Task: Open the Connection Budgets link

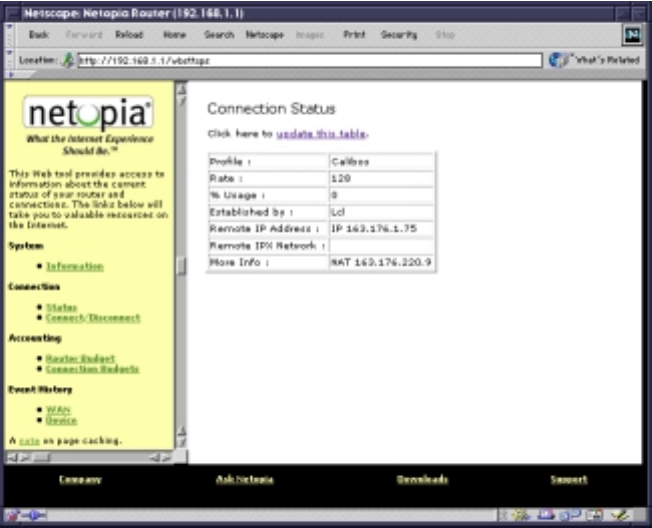Action: 92,369
